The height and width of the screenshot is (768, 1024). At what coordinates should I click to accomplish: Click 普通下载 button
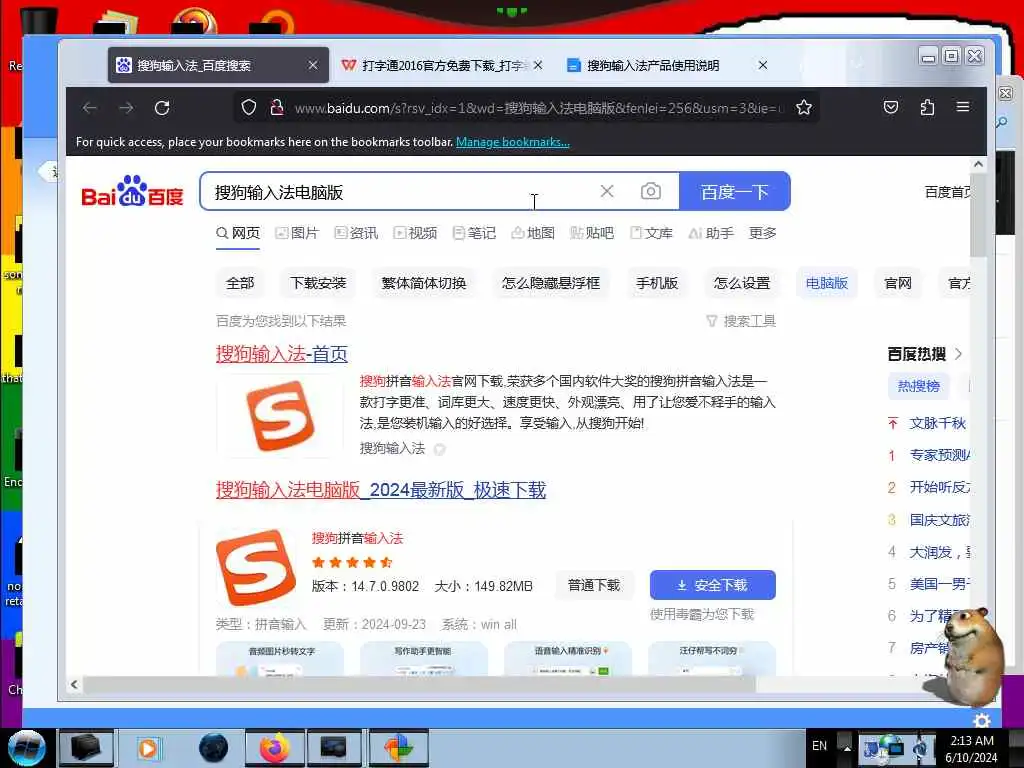[594, 585]
